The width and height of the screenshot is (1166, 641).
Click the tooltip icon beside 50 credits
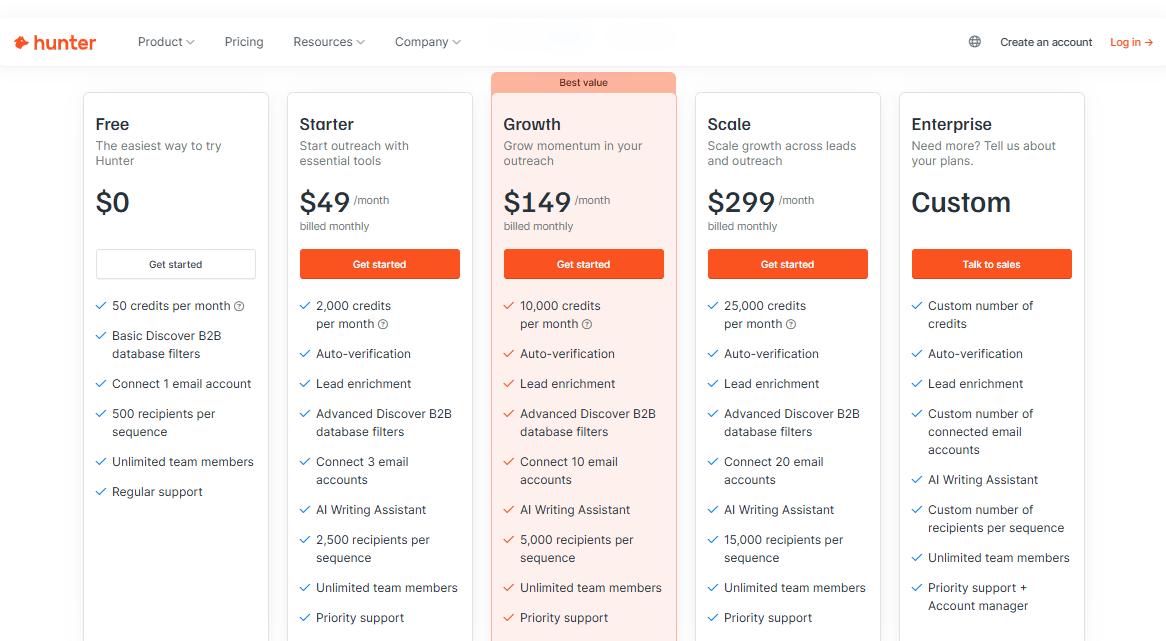click(x=240, y=306)
